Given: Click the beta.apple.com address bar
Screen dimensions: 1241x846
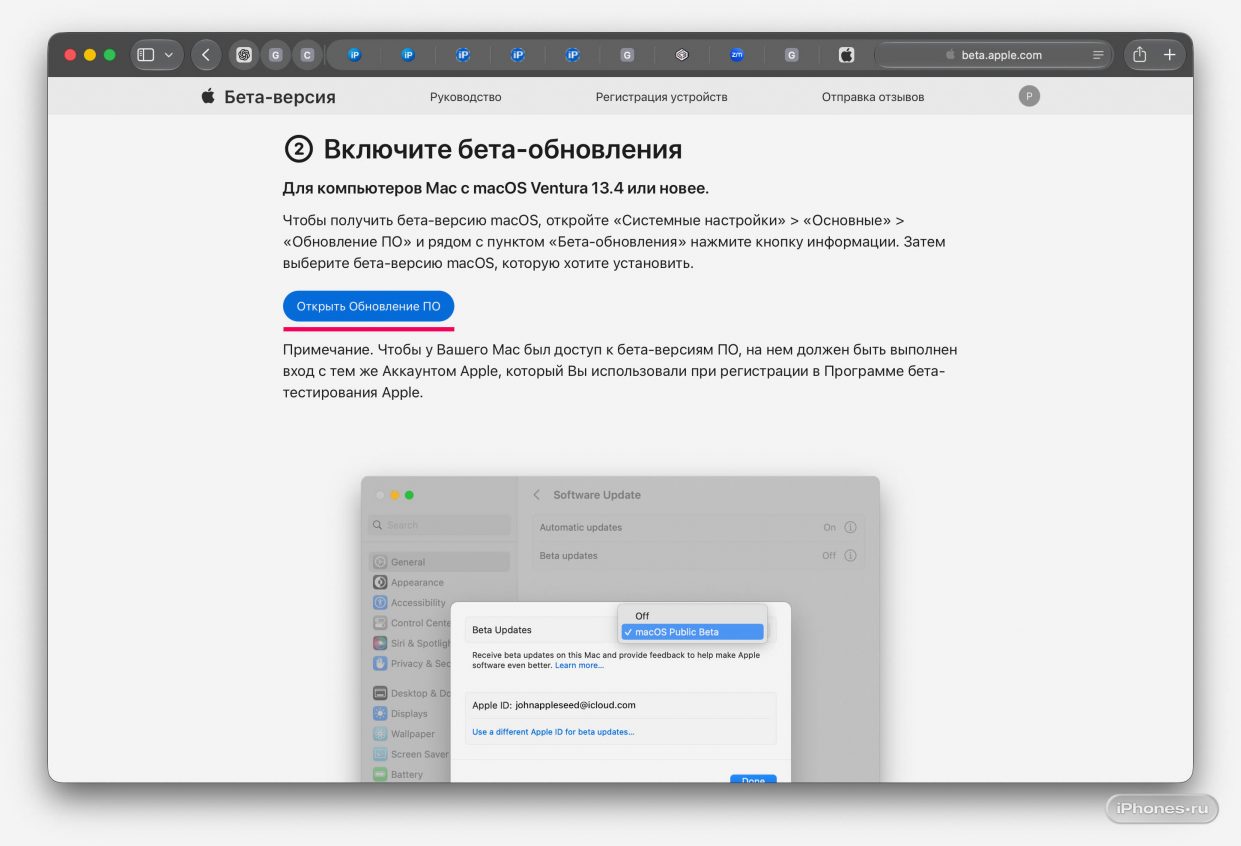Looking at the screenshot, I should (993, 55).
